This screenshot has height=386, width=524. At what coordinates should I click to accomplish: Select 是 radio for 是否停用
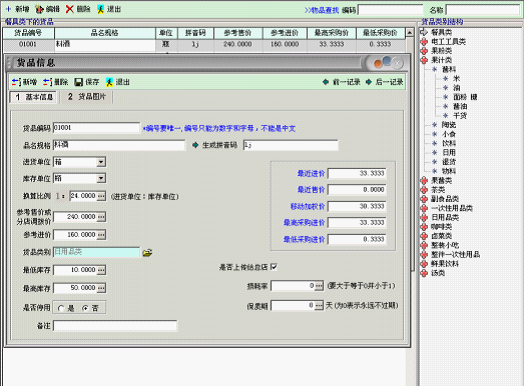pos(61,308)
